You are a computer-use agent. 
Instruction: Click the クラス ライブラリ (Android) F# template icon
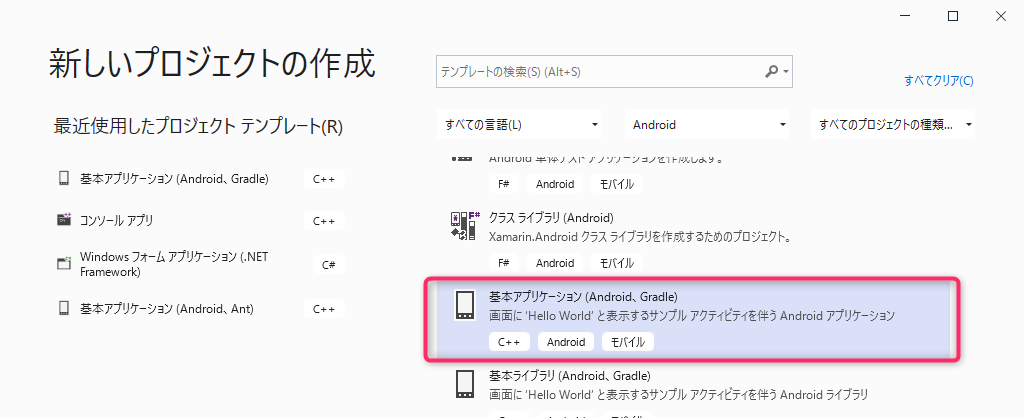465,226
